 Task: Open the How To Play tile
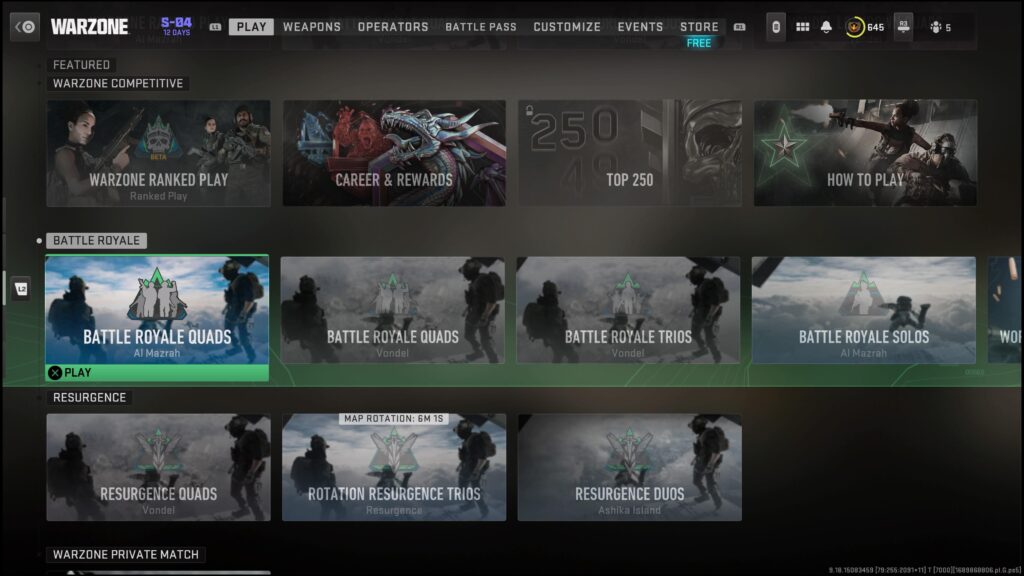coord(865,153)
